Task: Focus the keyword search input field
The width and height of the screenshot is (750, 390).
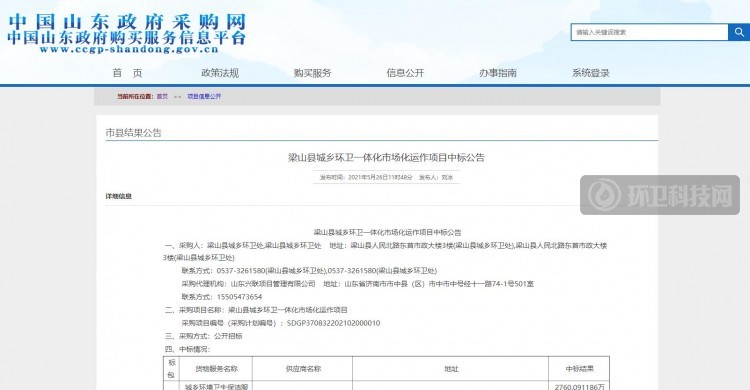Action: (x=650, y=32)
